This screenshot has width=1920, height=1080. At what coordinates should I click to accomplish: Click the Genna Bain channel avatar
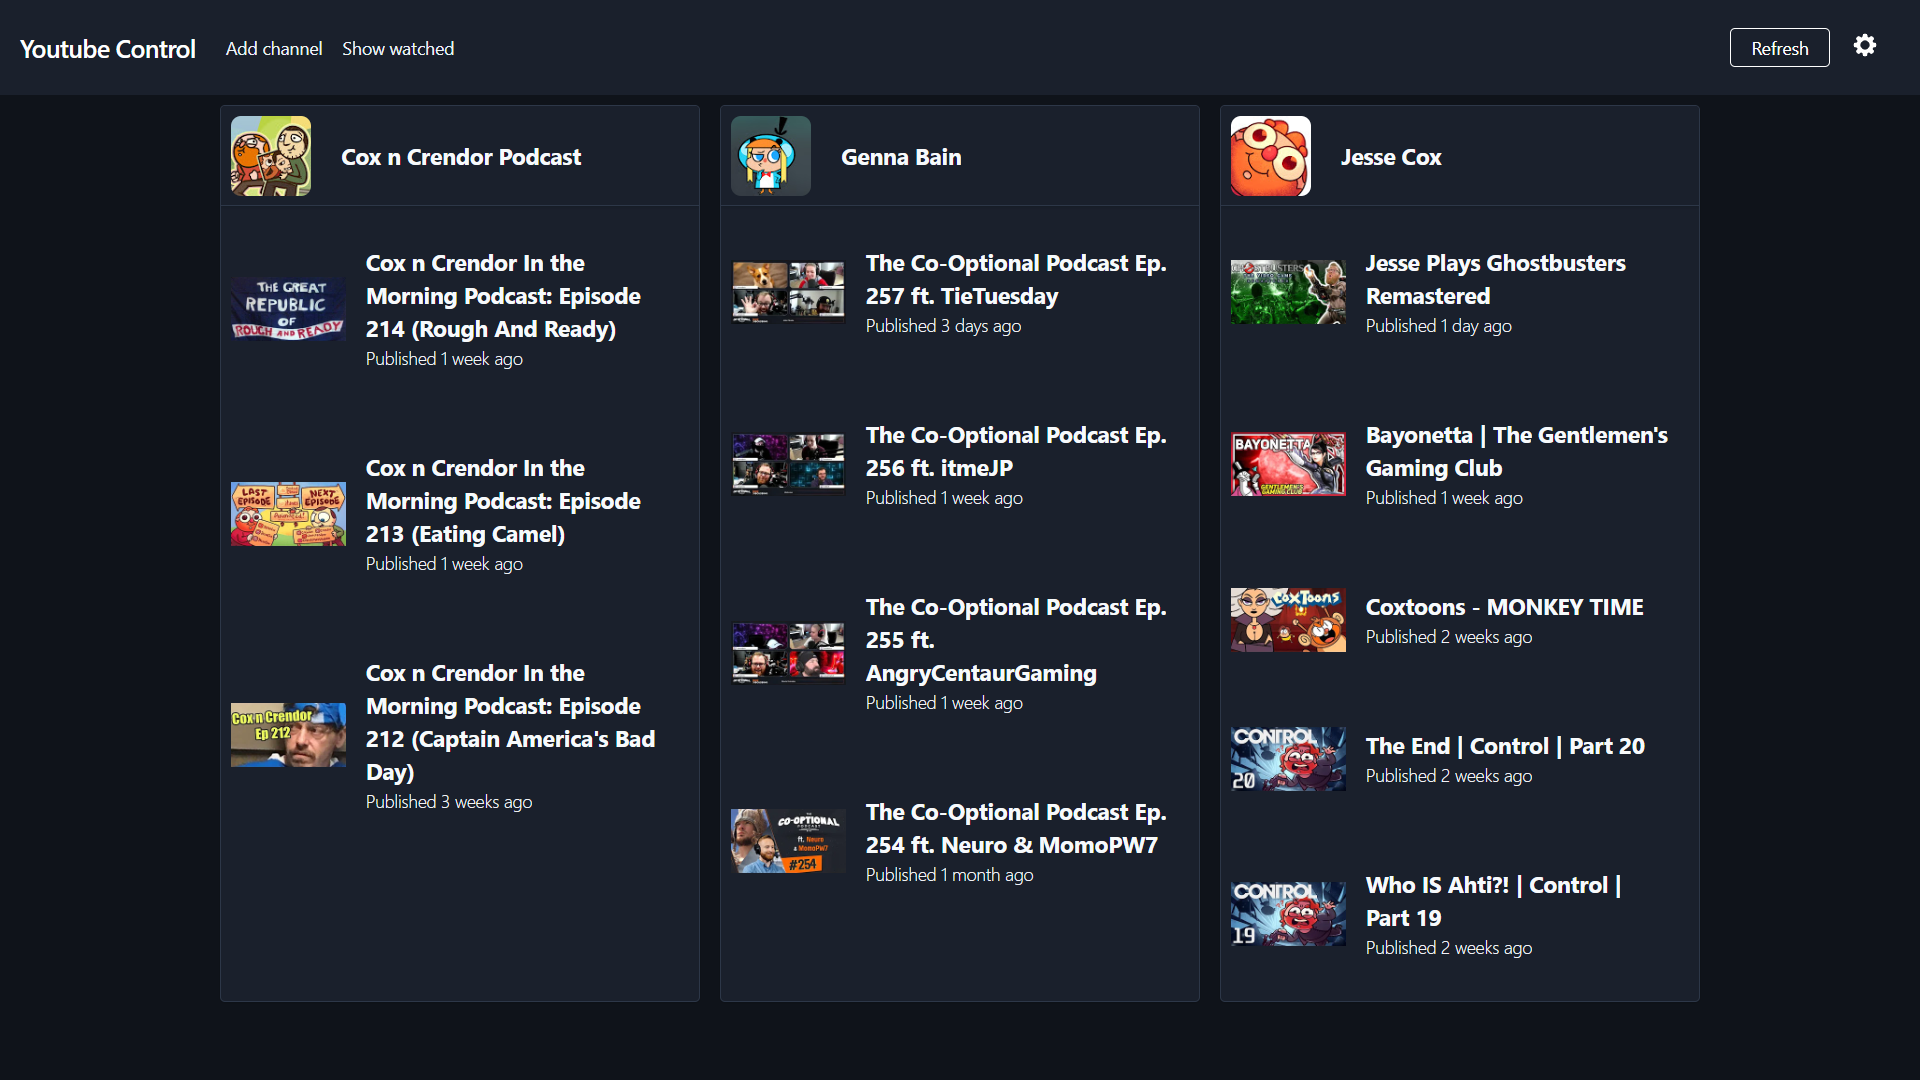[771, 156]
